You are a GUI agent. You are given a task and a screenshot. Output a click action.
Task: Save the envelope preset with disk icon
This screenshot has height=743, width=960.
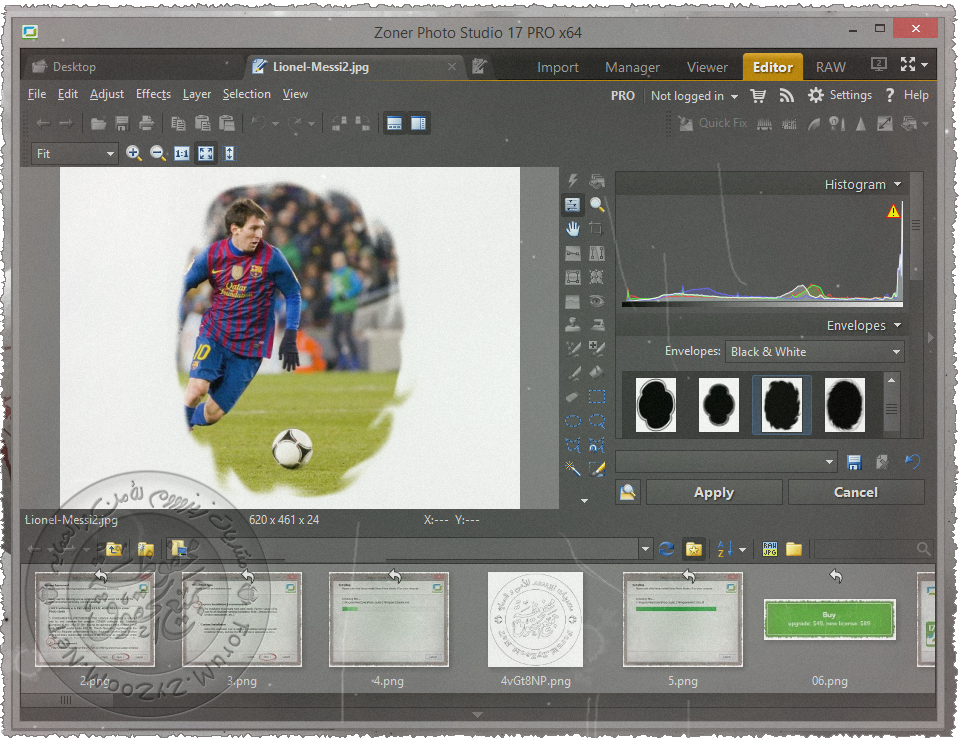click(854, 462)
